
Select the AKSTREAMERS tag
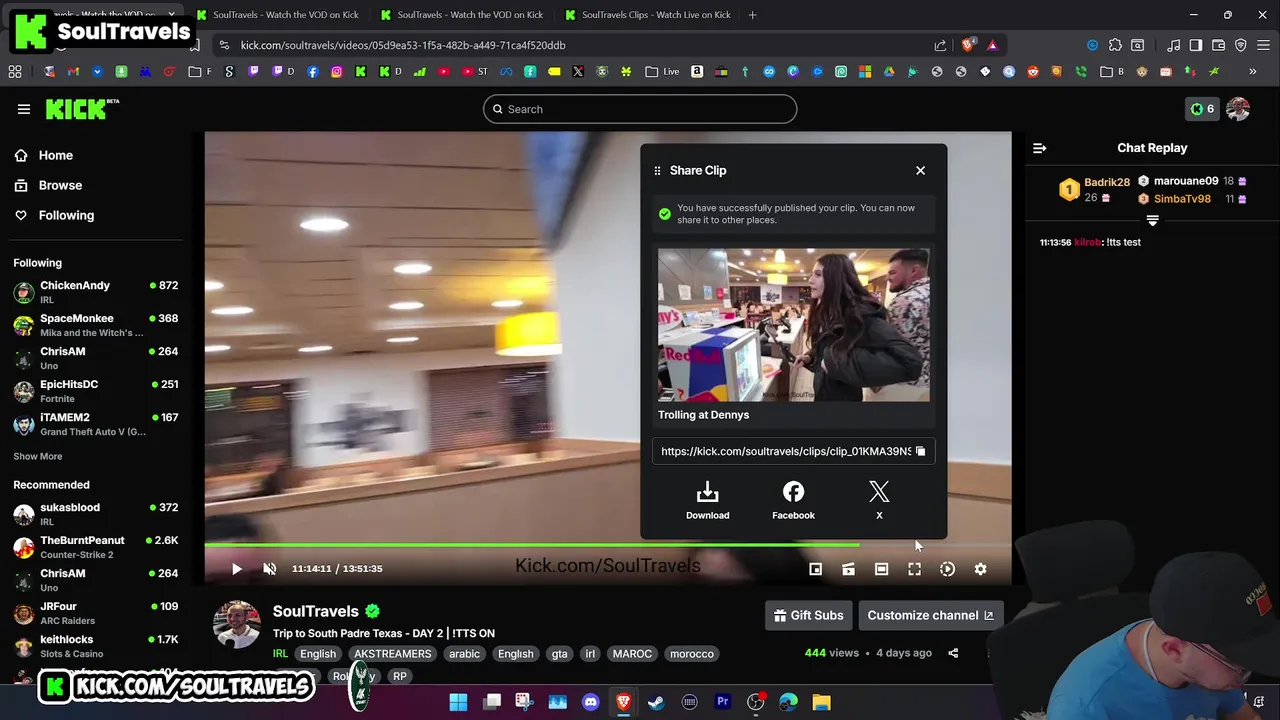point(392,654)
